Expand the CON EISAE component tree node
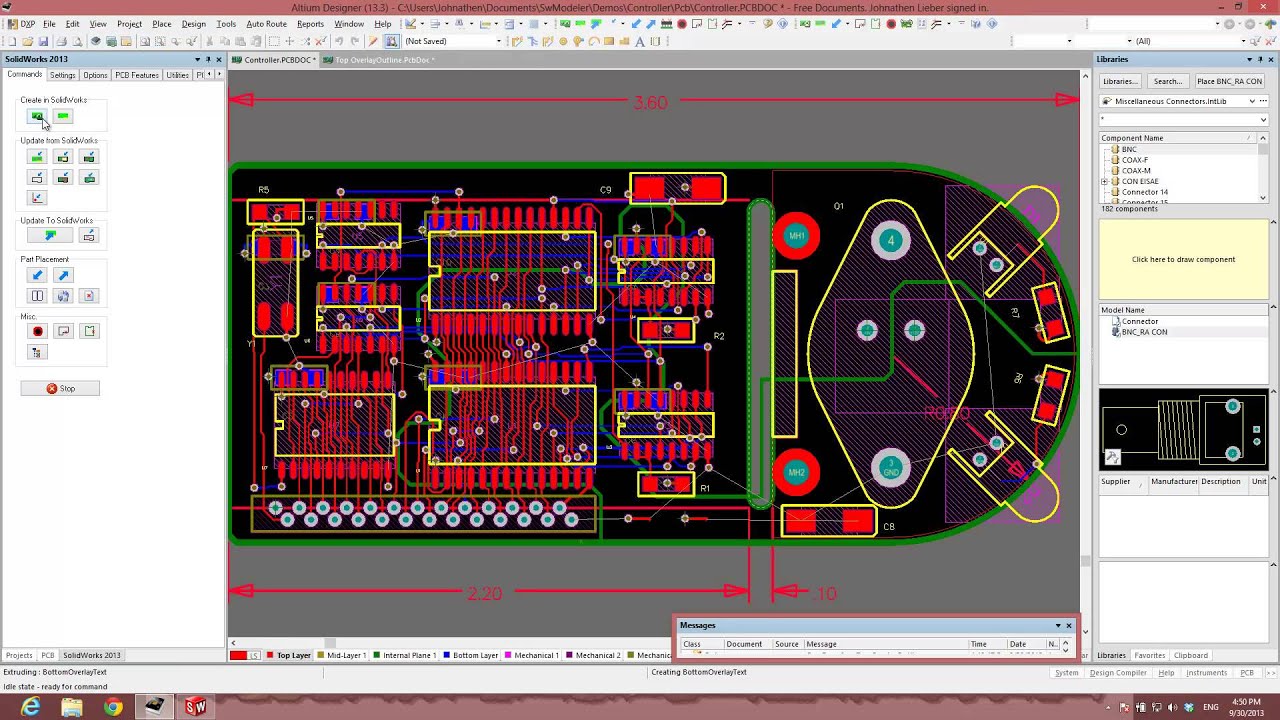The image size is (1280, 720). (1105, 182)
